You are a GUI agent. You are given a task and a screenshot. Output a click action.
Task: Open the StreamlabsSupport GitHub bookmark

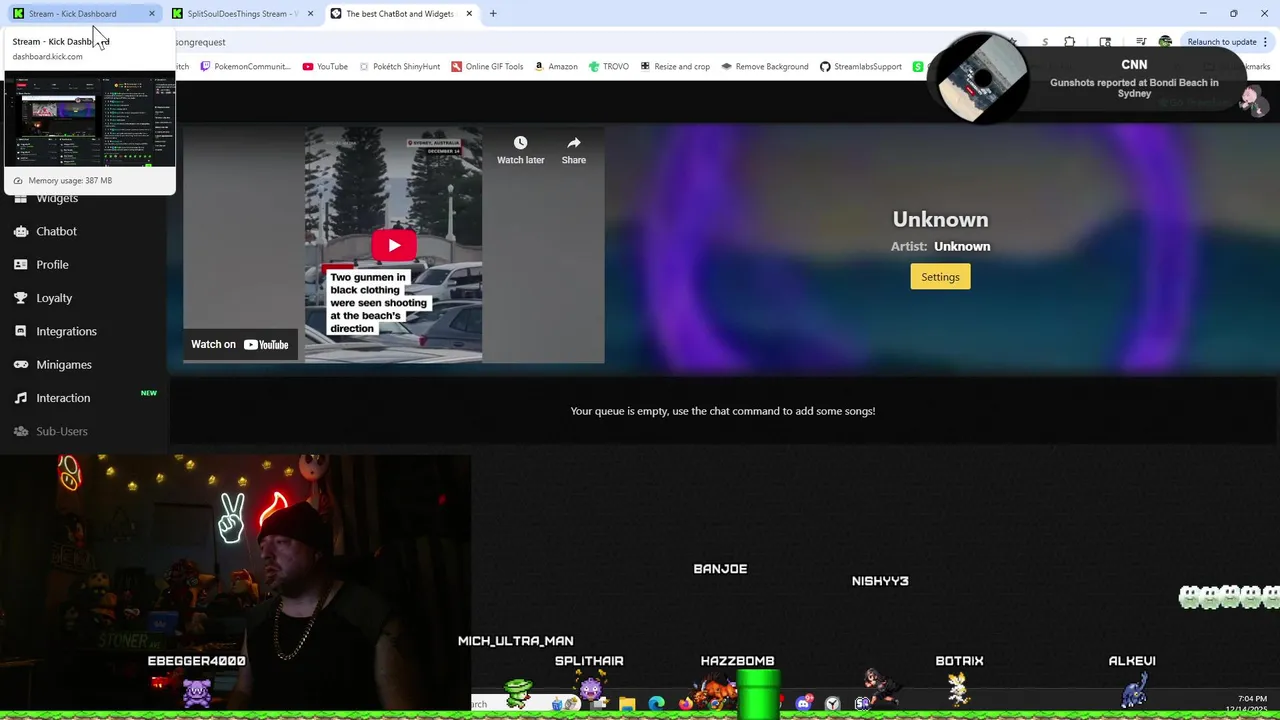point(861,67)
